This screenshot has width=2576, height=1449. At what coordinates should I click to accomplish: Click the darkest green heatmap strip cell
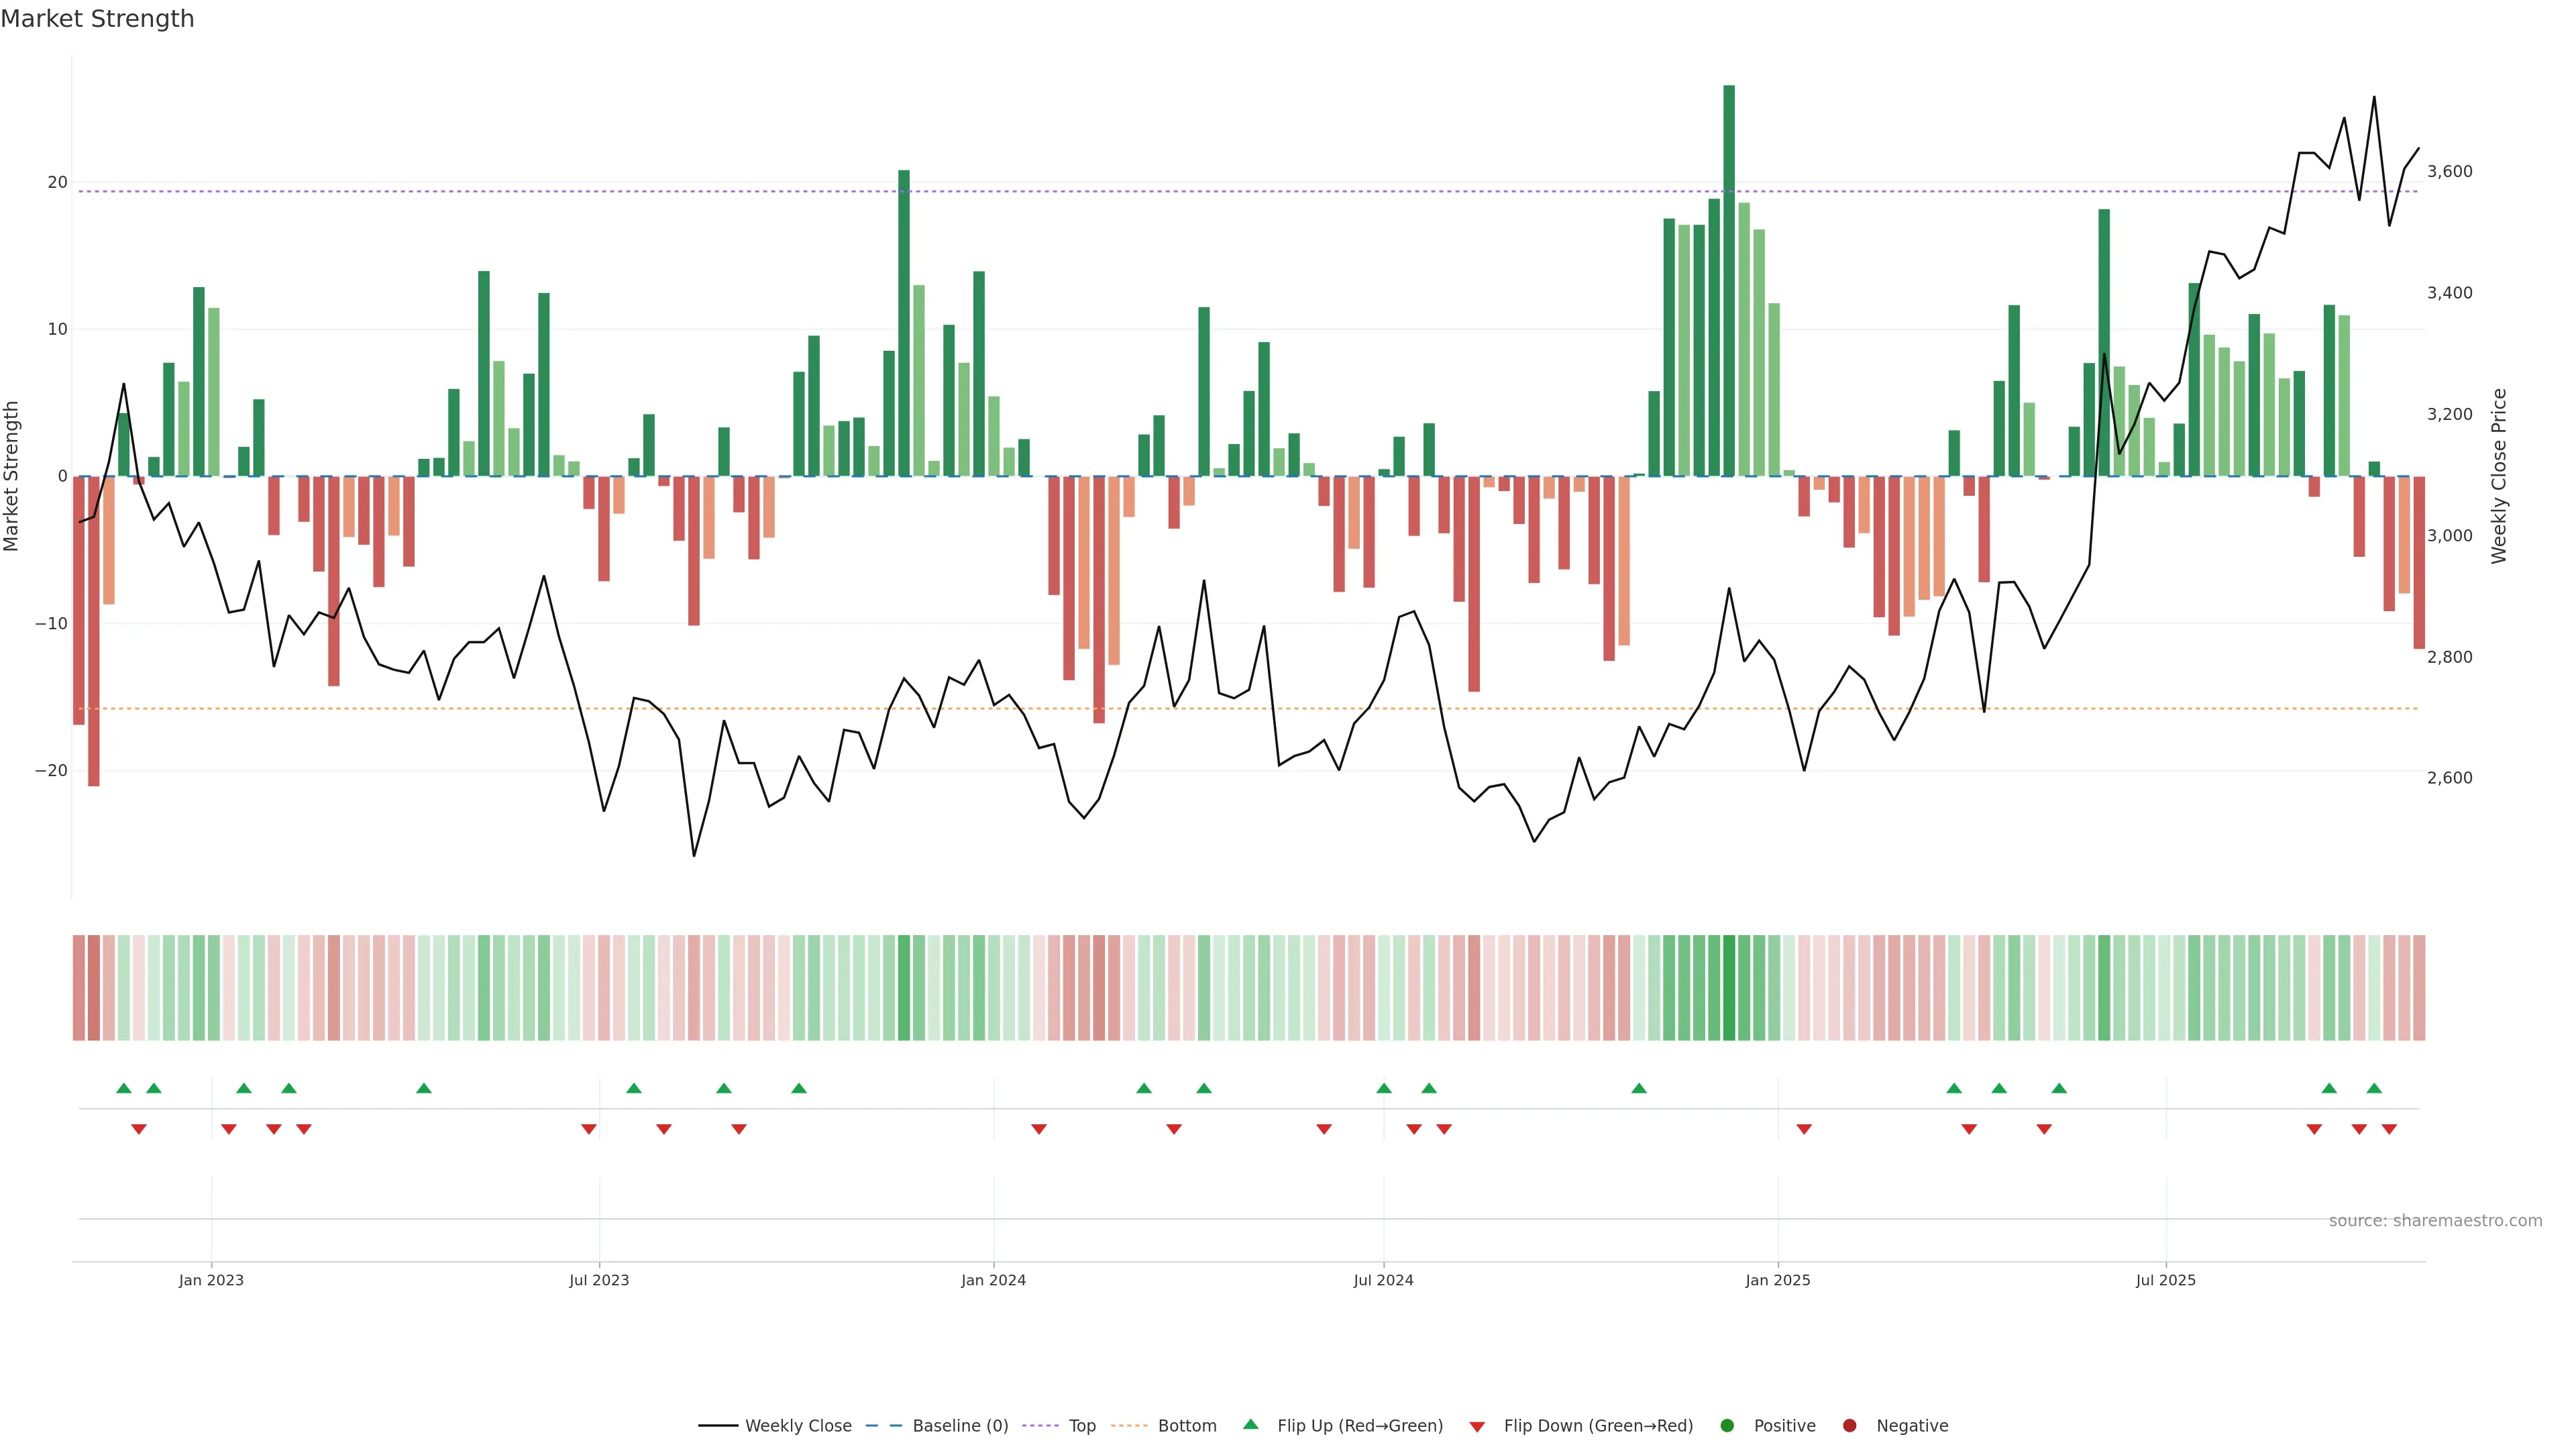coord(1729,987)
